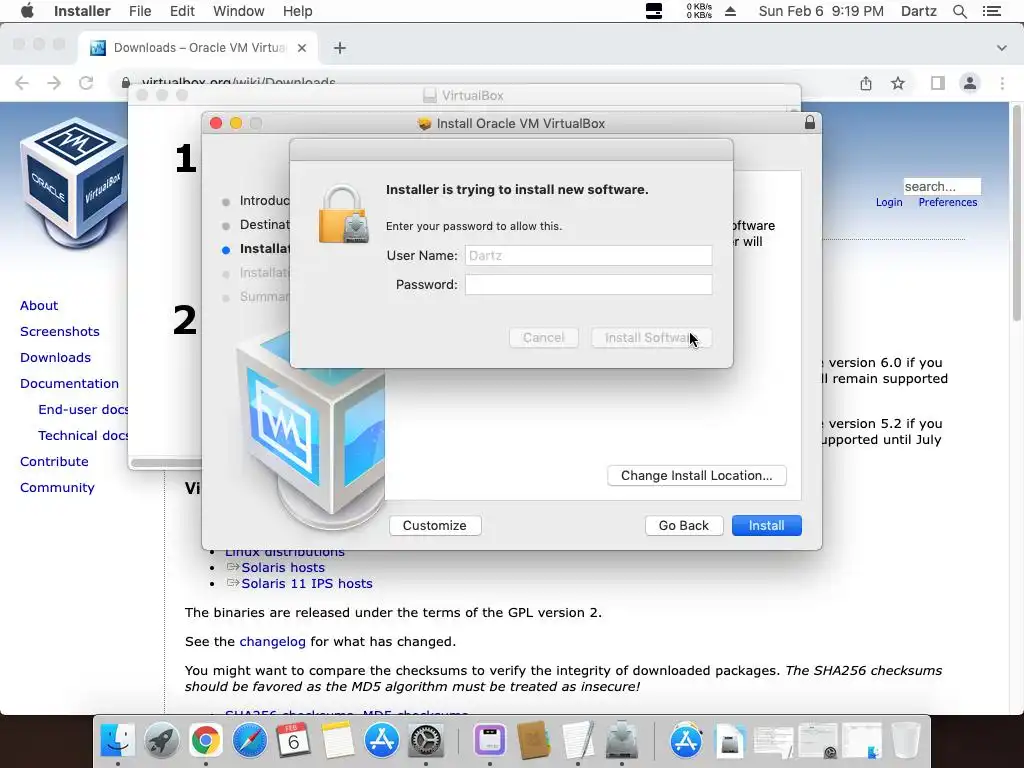Viewport: 1024px width, 768px height.
Task: Focus the Password field
Action: coord(588,285)
